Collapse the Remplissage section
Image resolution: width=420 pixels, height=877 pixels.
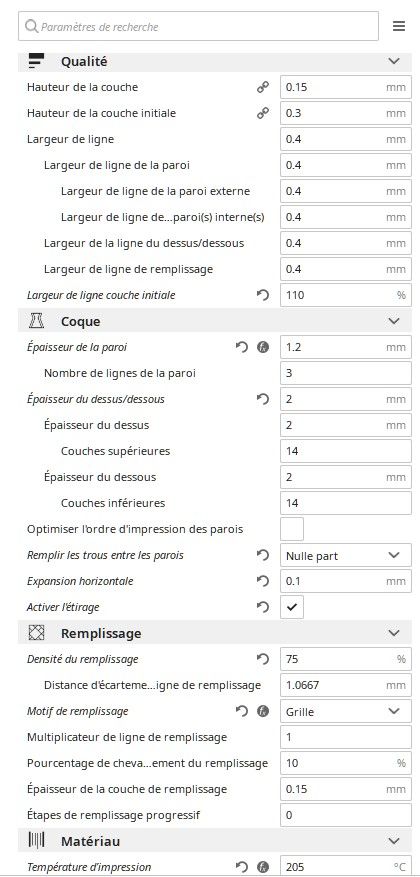[394, 633]
